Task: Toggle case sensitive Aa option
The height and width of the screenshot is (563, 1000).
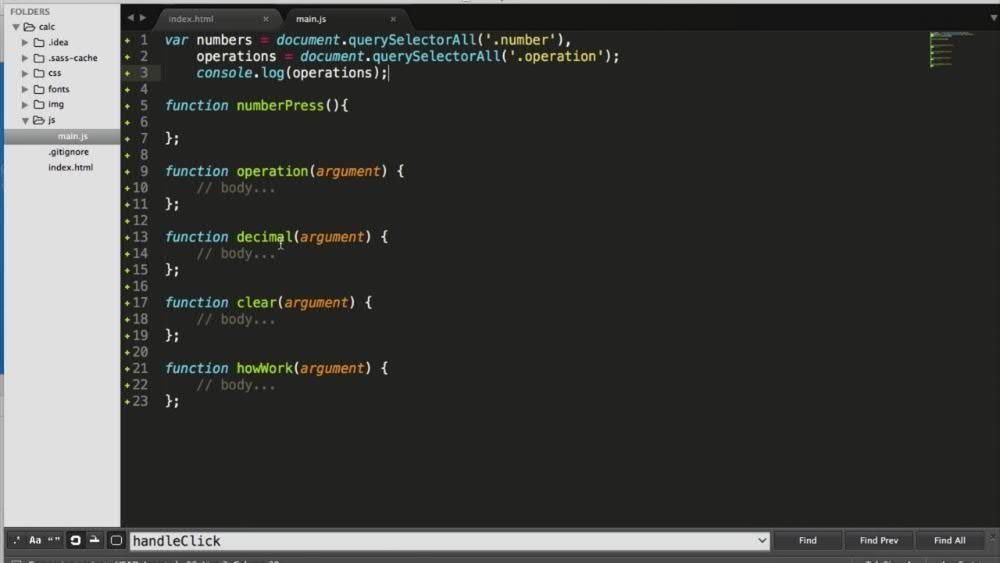Action: [35, 541]
